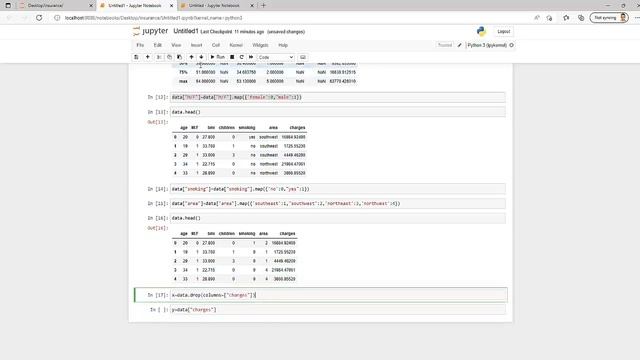Restart kernel and run all icon
Screen dimensions: 640x360
(x=251, y=57)
